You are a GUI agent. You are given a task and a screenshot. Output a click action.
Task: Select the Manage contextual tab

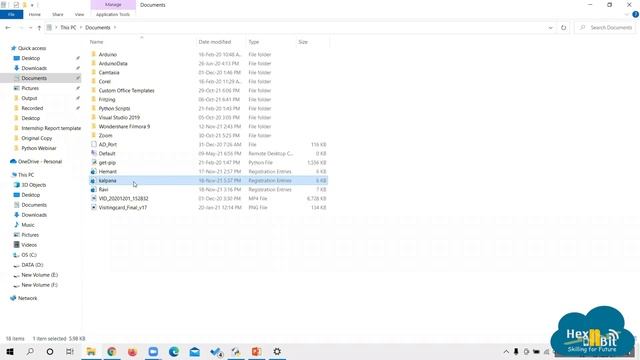pos(113,4)
